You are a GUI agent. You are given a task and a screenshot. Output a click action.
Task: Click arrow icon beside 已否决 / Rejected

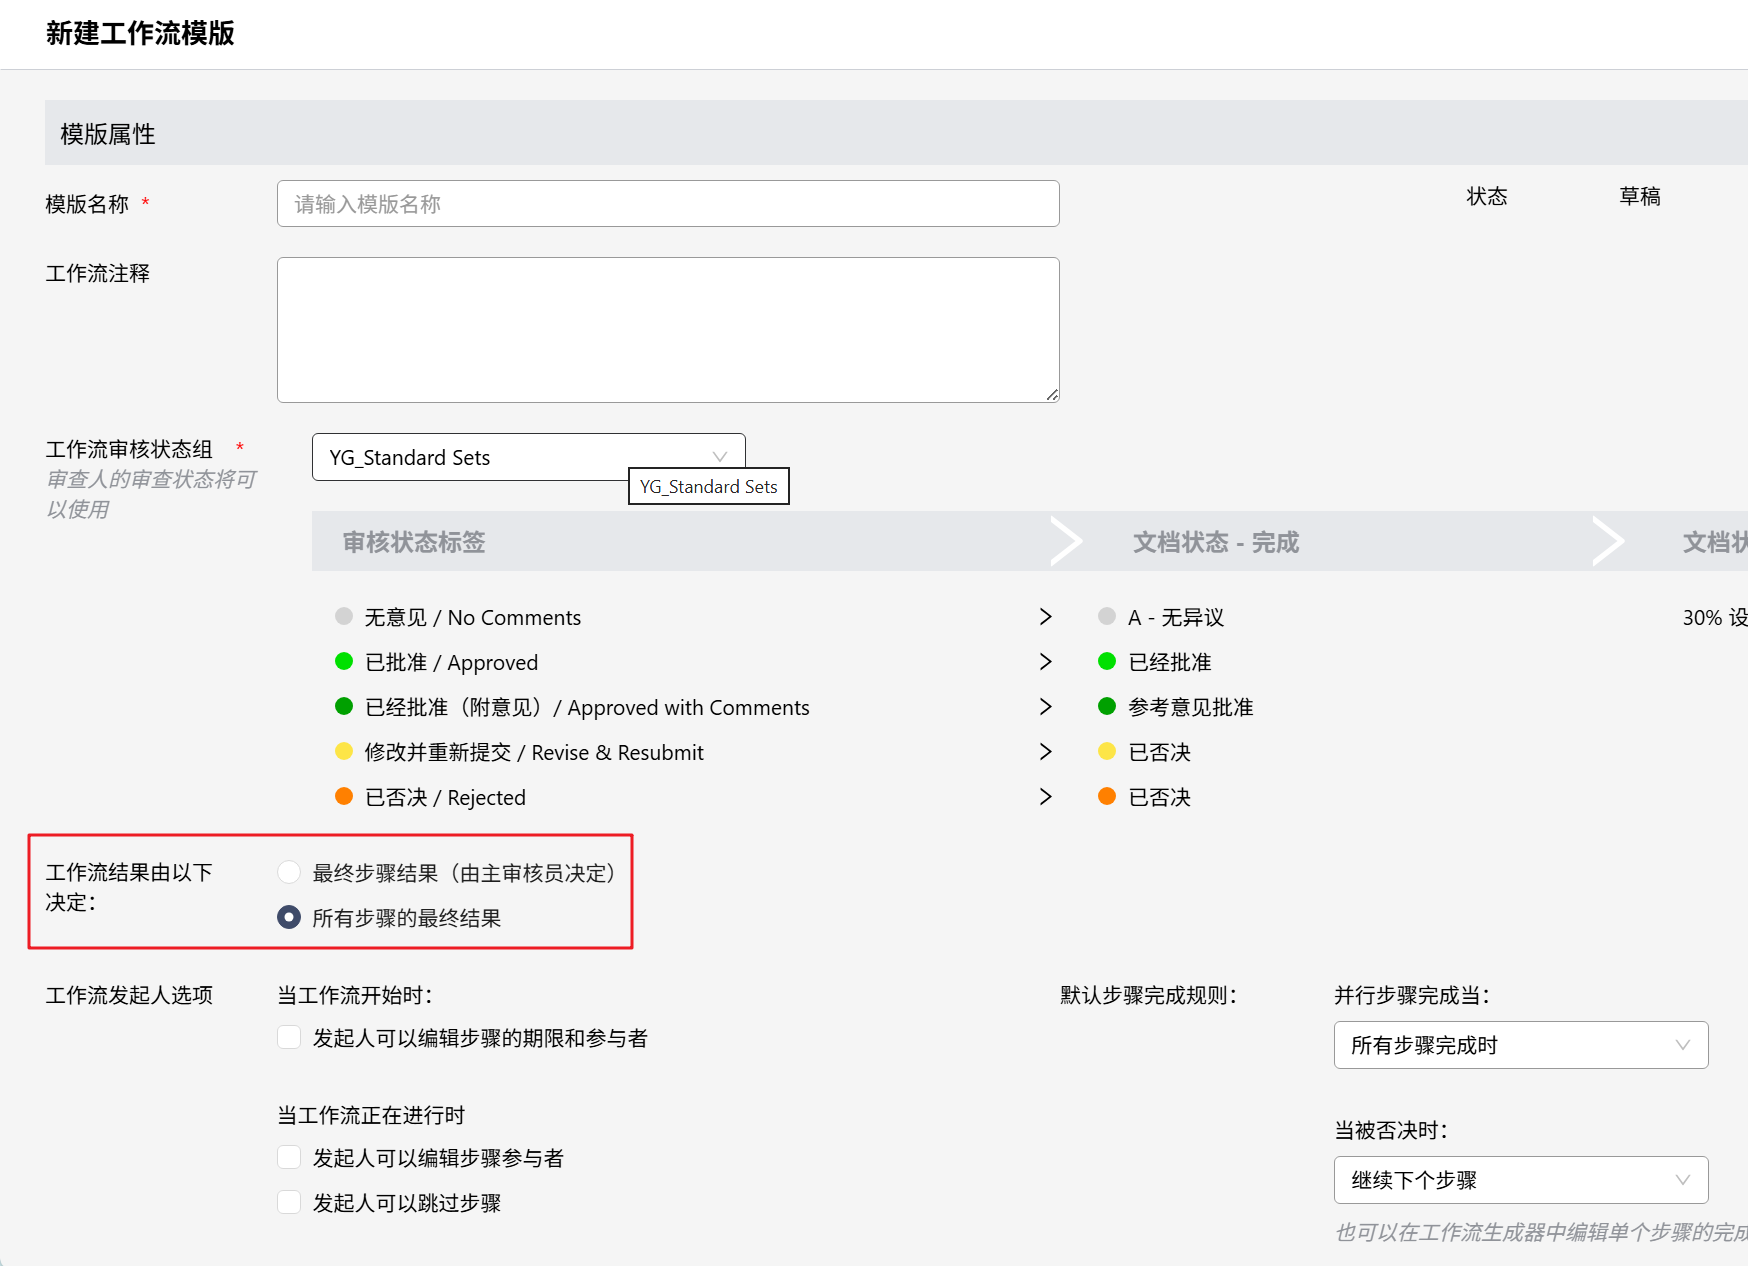(x=1045, y=797)
